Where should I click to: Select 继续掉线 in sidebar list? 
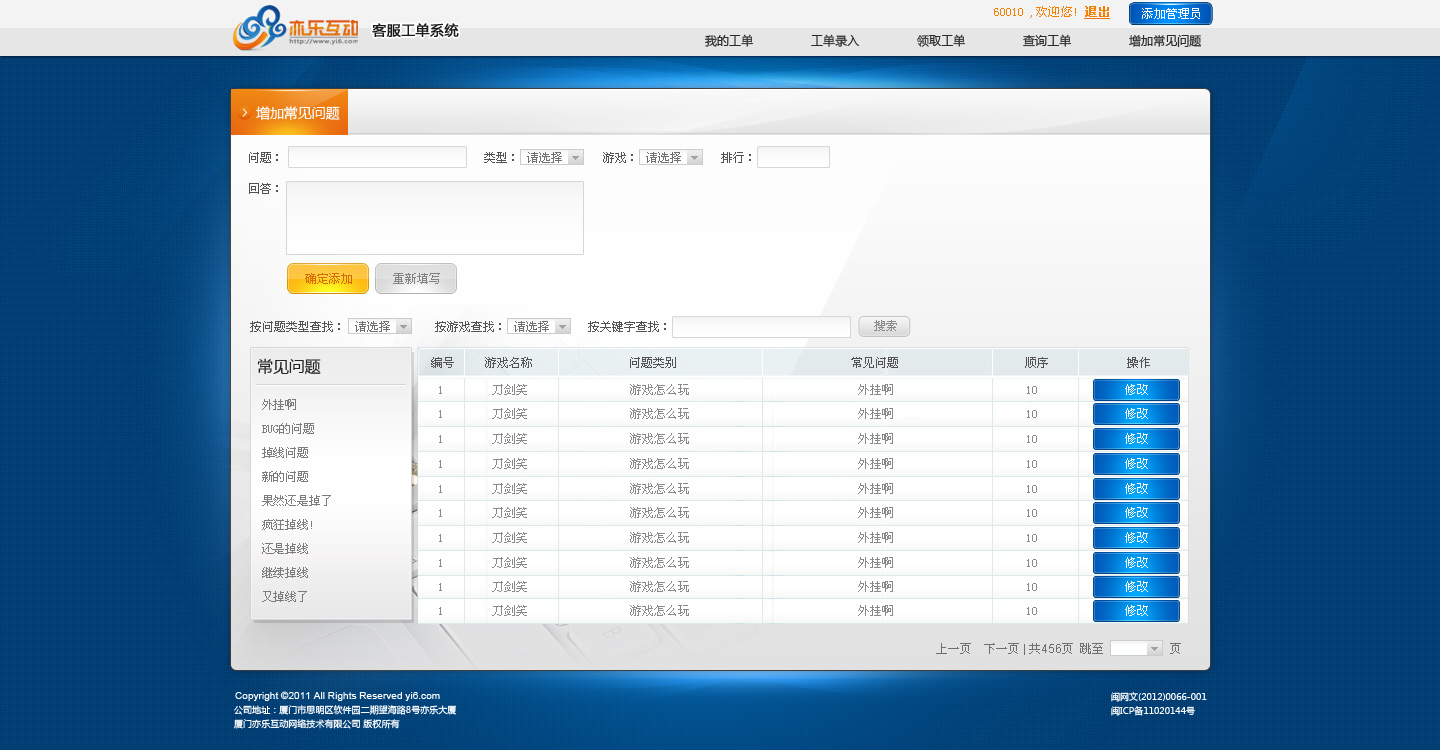coord(285,573)
